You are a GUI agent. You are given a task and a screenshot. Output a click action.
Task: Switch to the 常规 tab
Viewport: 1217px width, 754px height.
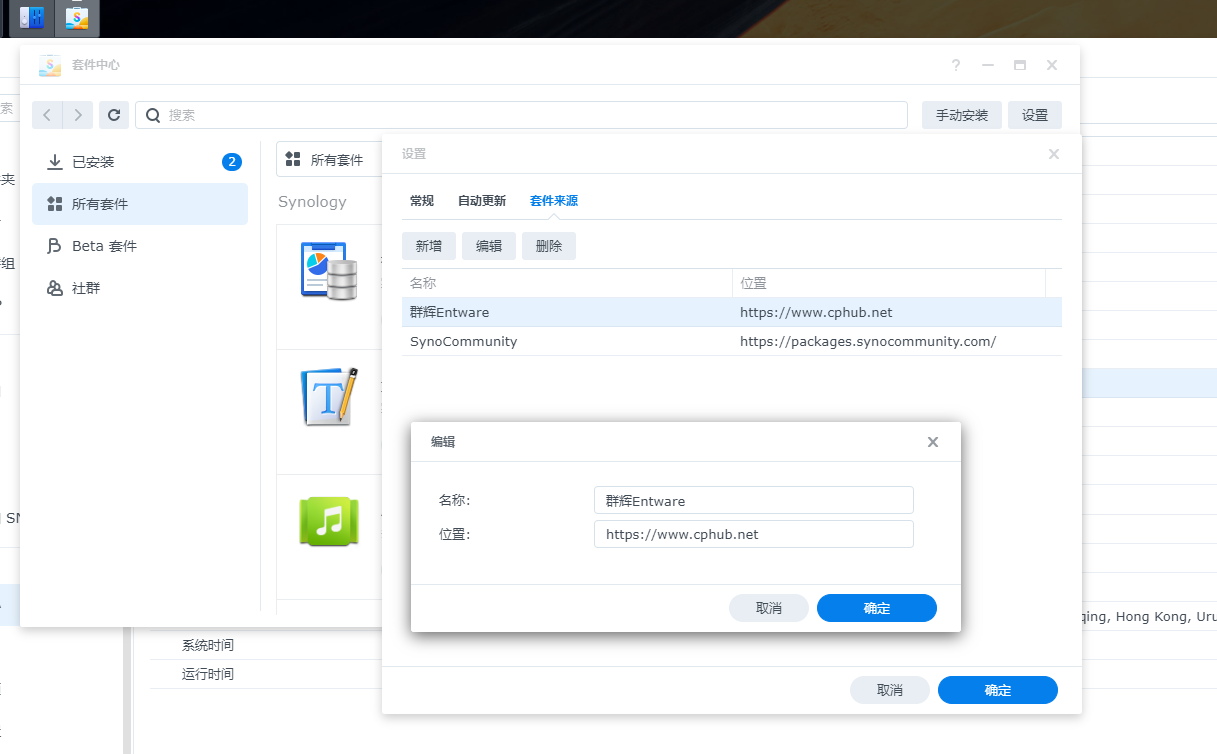(x=422, y=201)
